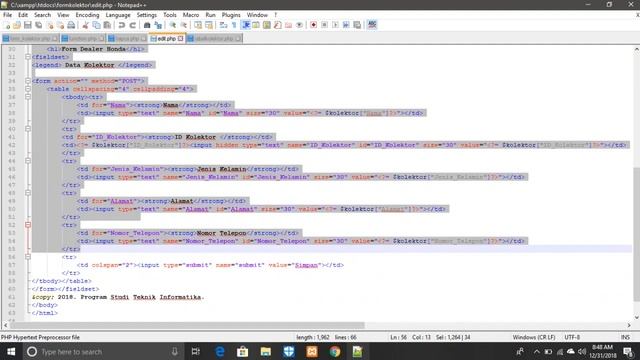This screenshot has height=360, width=640.
Task: Click the vertical scrollbar thumb
Action: [x=636, y=234]
